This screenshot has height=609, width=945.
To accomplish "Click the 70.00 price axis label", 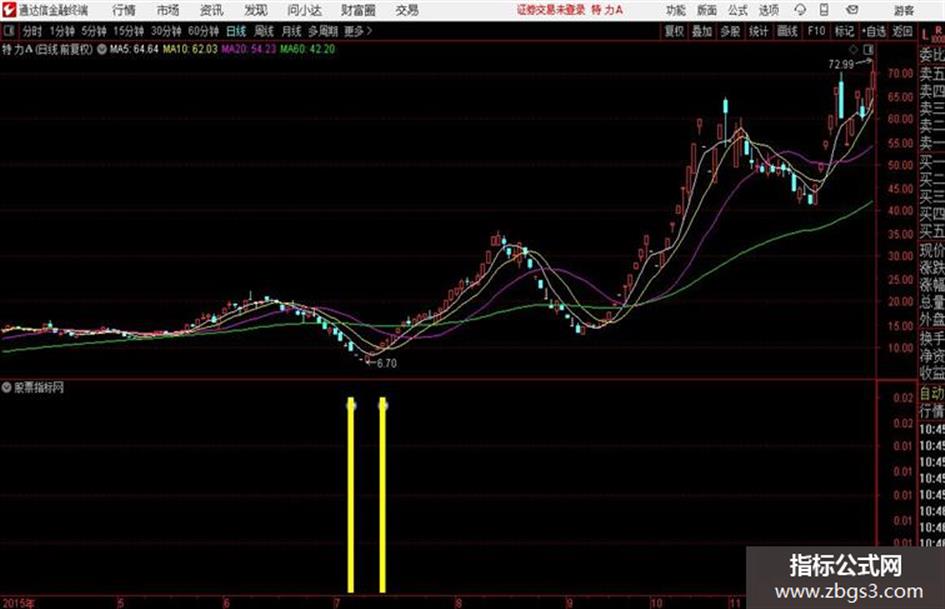I will pyautogui.click(x=900, y=74).
